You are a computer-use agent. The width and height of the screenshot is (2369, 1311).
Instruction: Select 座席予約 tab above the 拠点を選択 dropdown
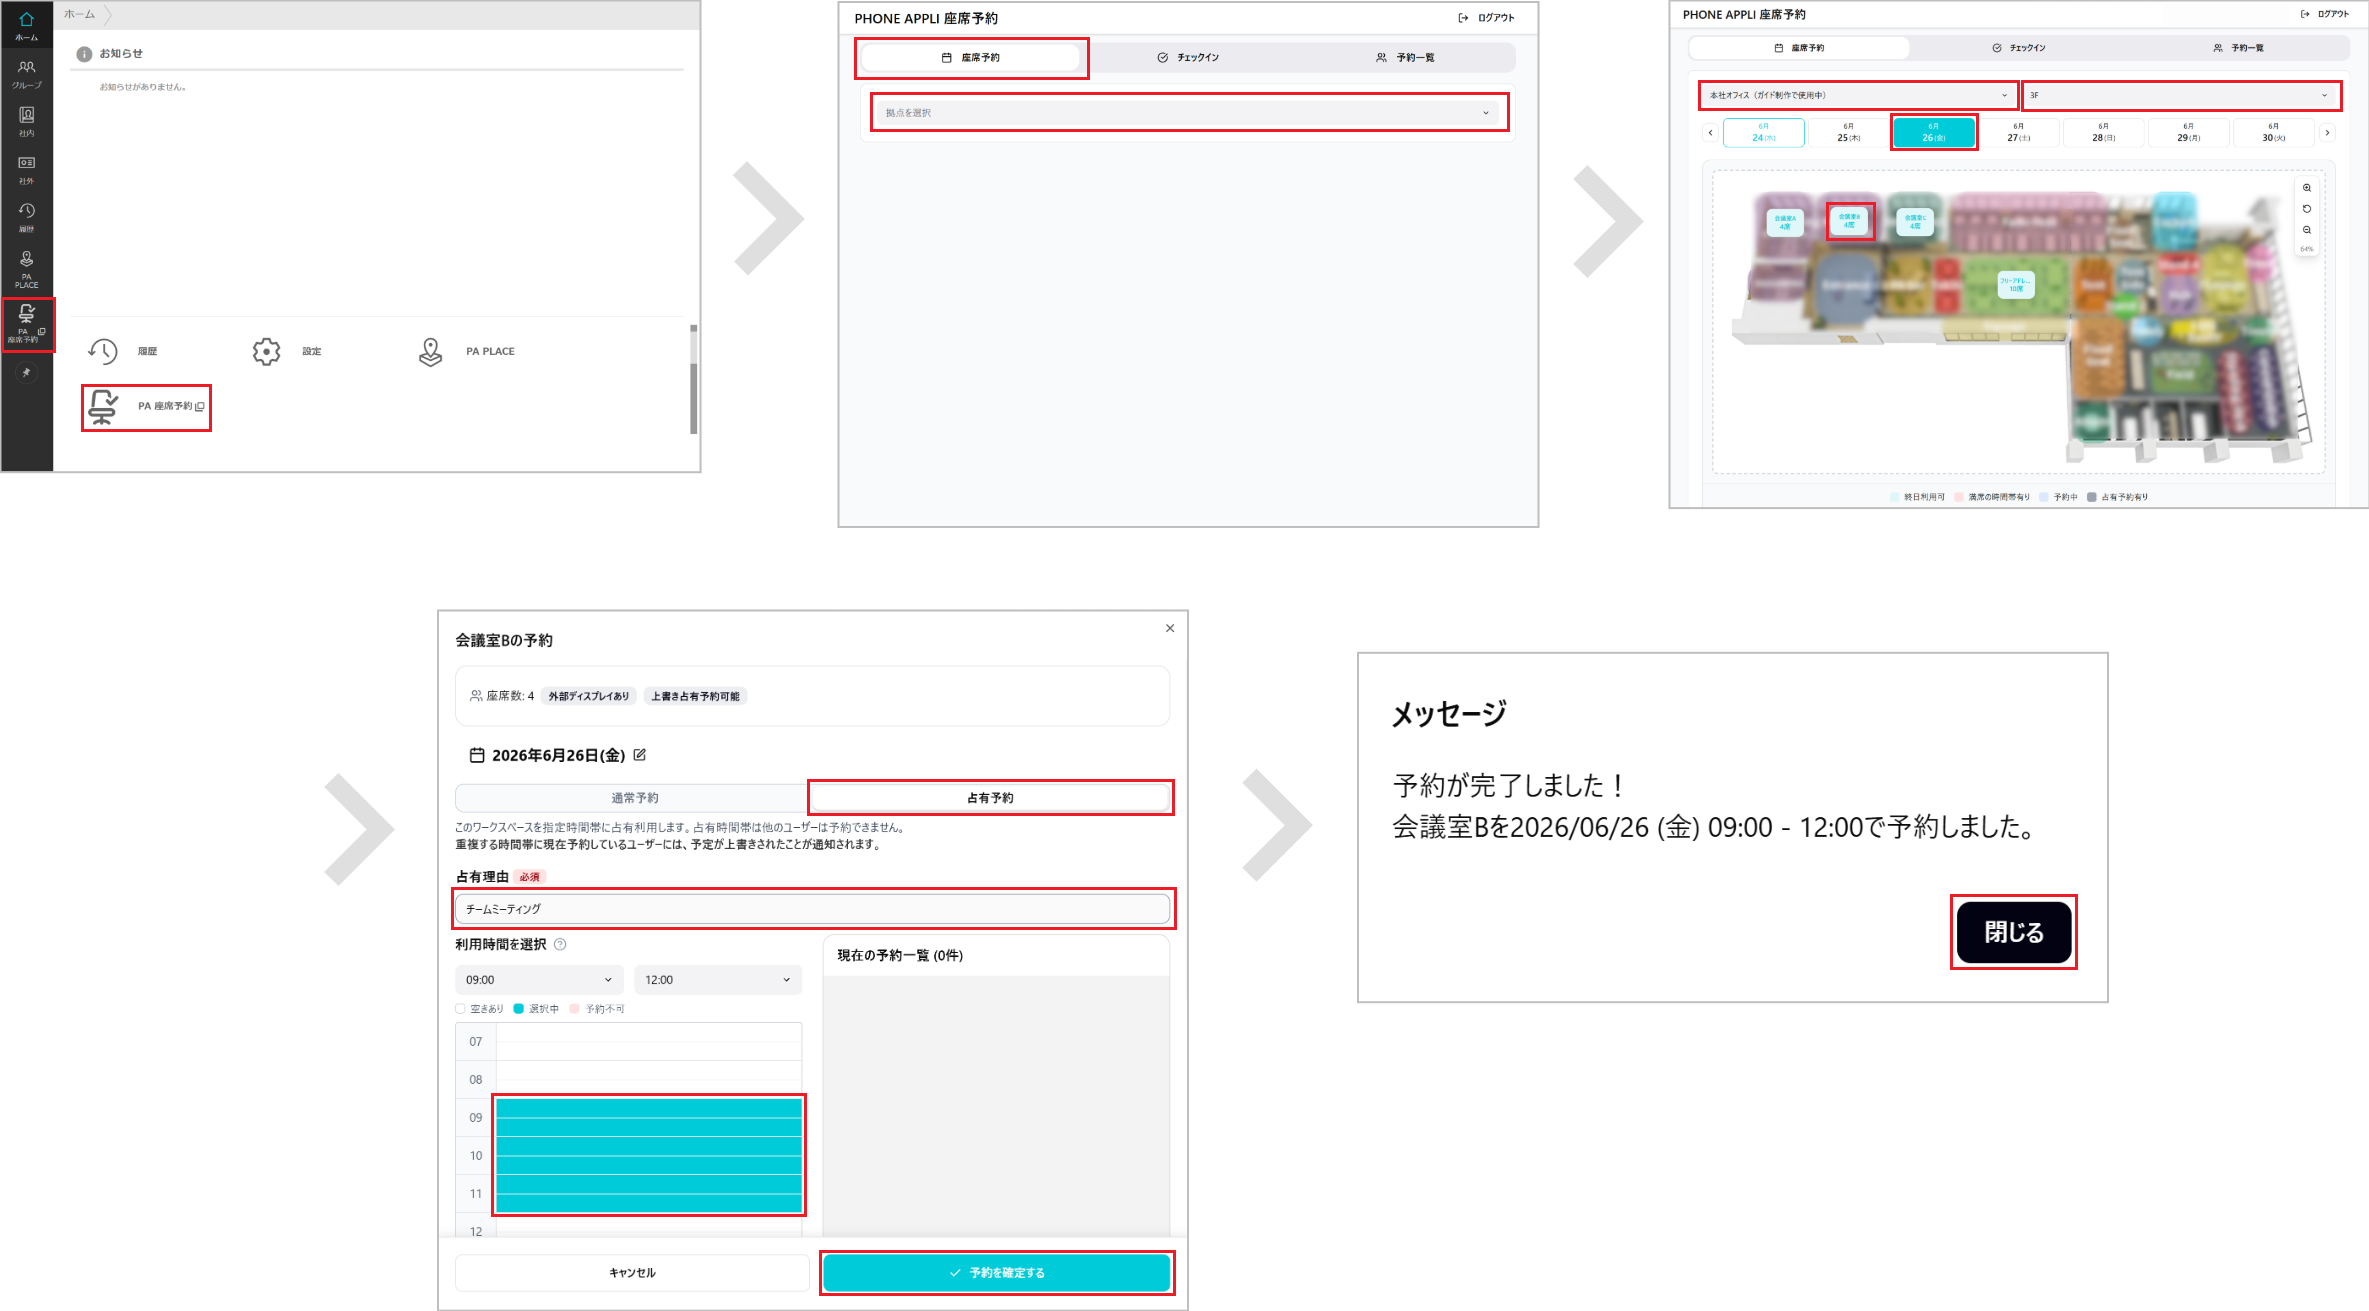(x=970, y=58)
